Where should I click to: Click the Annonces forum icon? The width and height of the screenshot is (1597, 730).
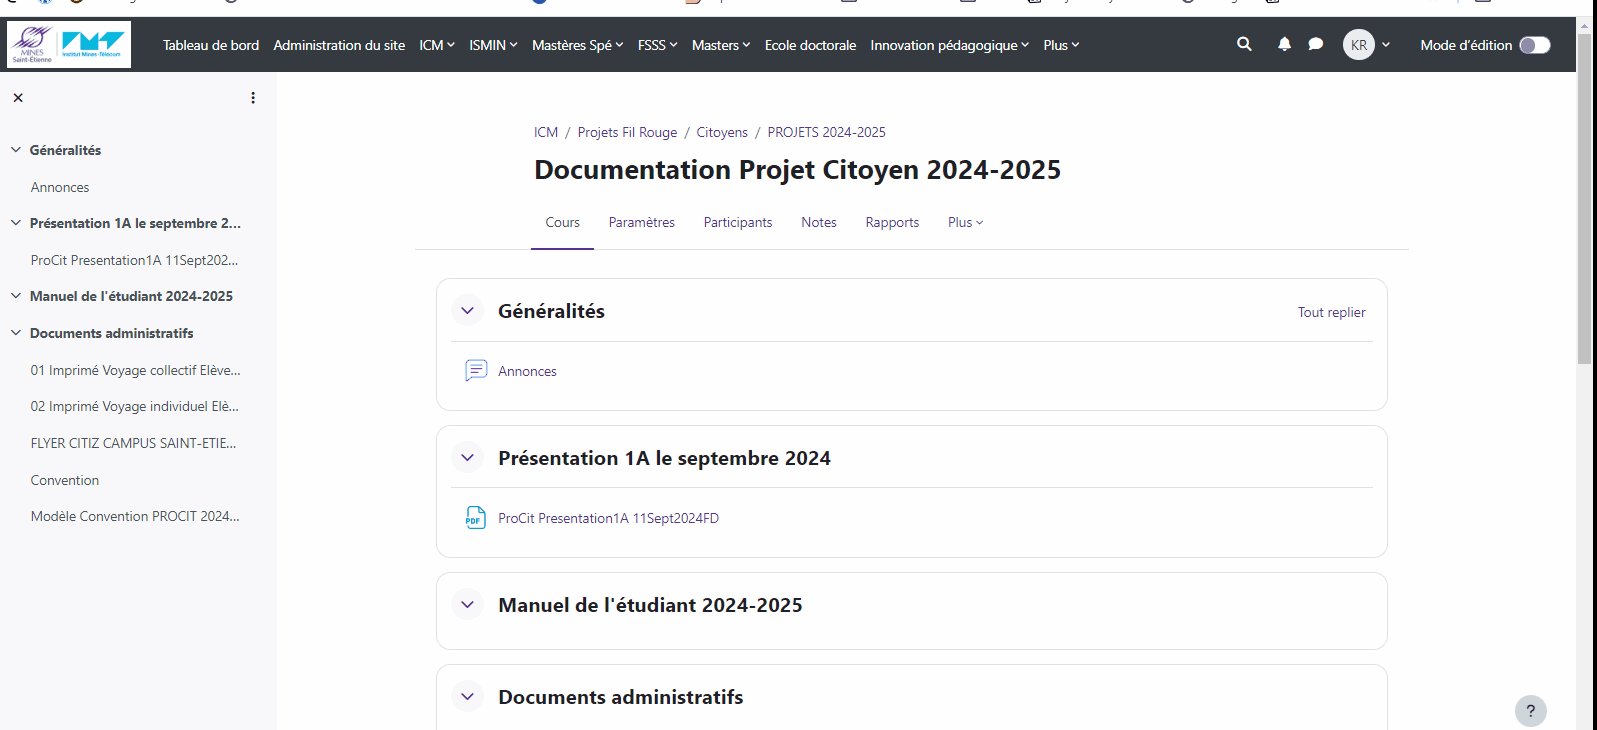click(476, 371)
